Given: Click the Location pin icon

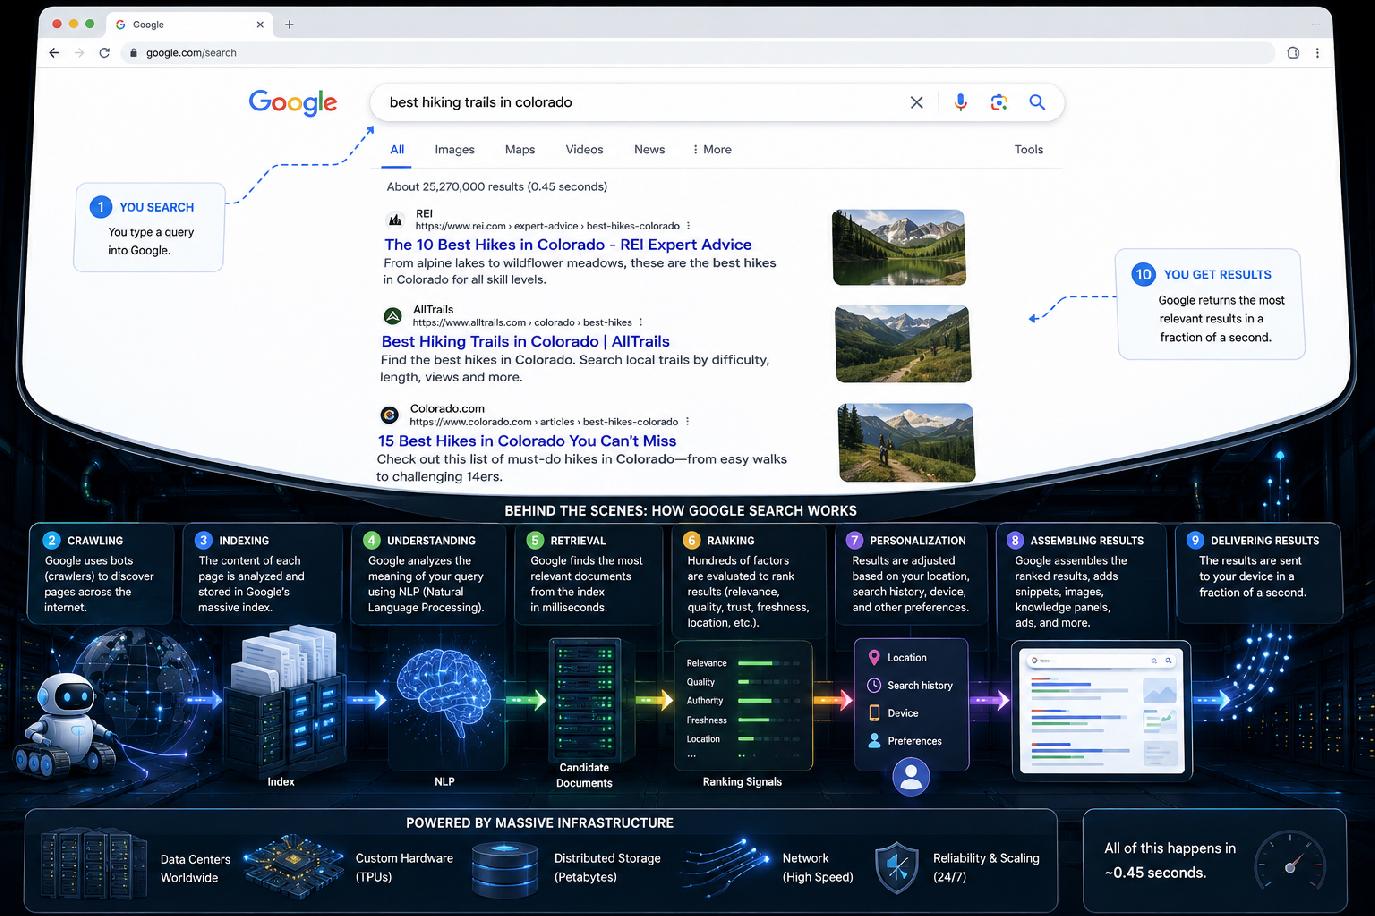Looking at the screenshot, I should coord(874,657).
